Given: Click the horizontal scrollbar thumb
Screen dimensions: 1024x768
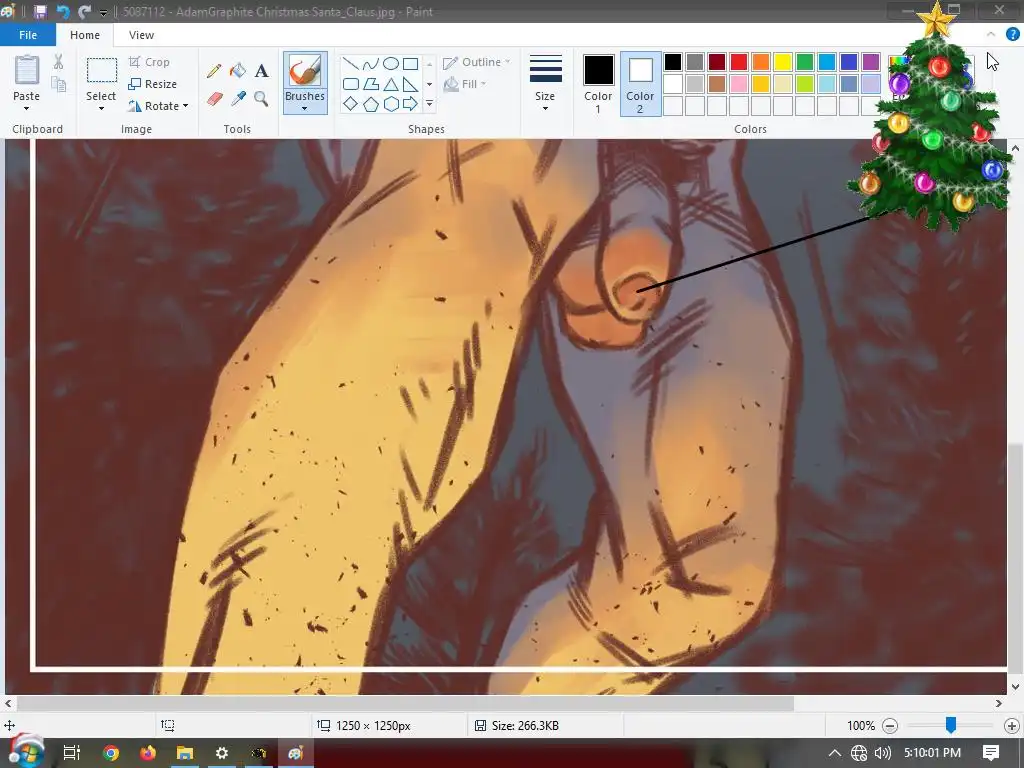Looking at the screenshot, I should (x=405, y=703).
